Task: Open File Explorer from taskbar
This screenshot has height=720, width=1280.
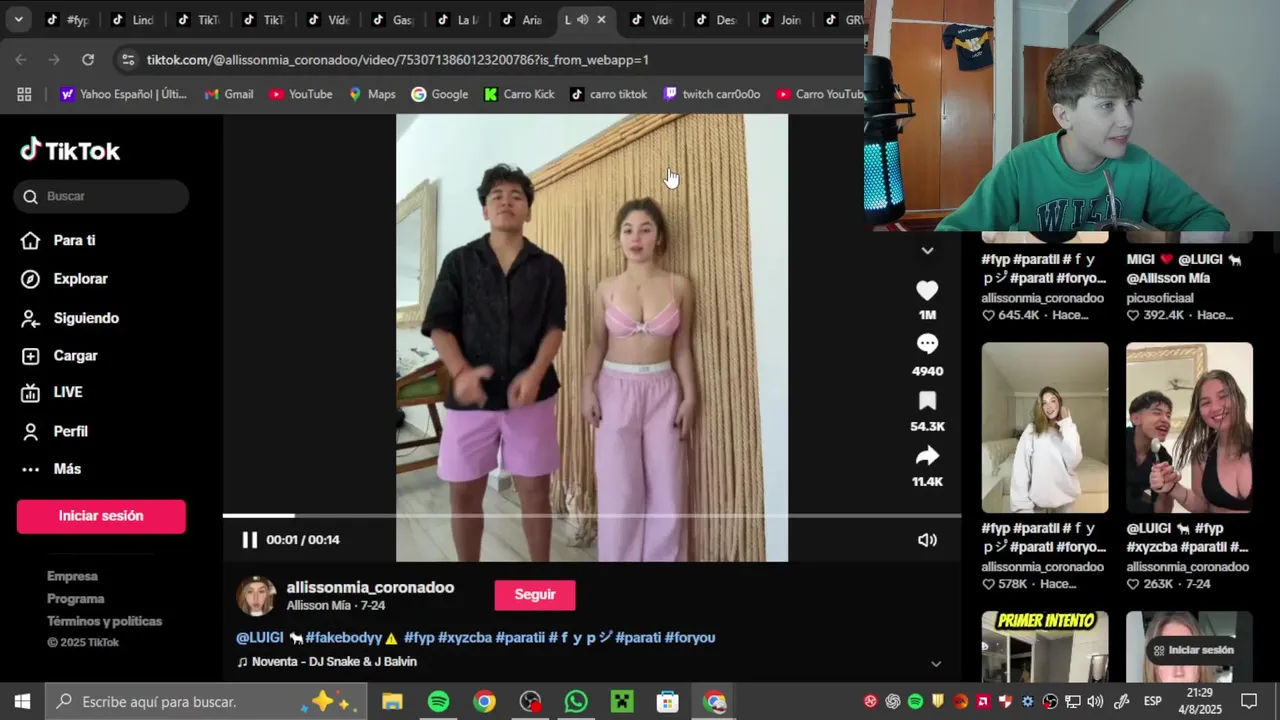Action: pos(392,702)
